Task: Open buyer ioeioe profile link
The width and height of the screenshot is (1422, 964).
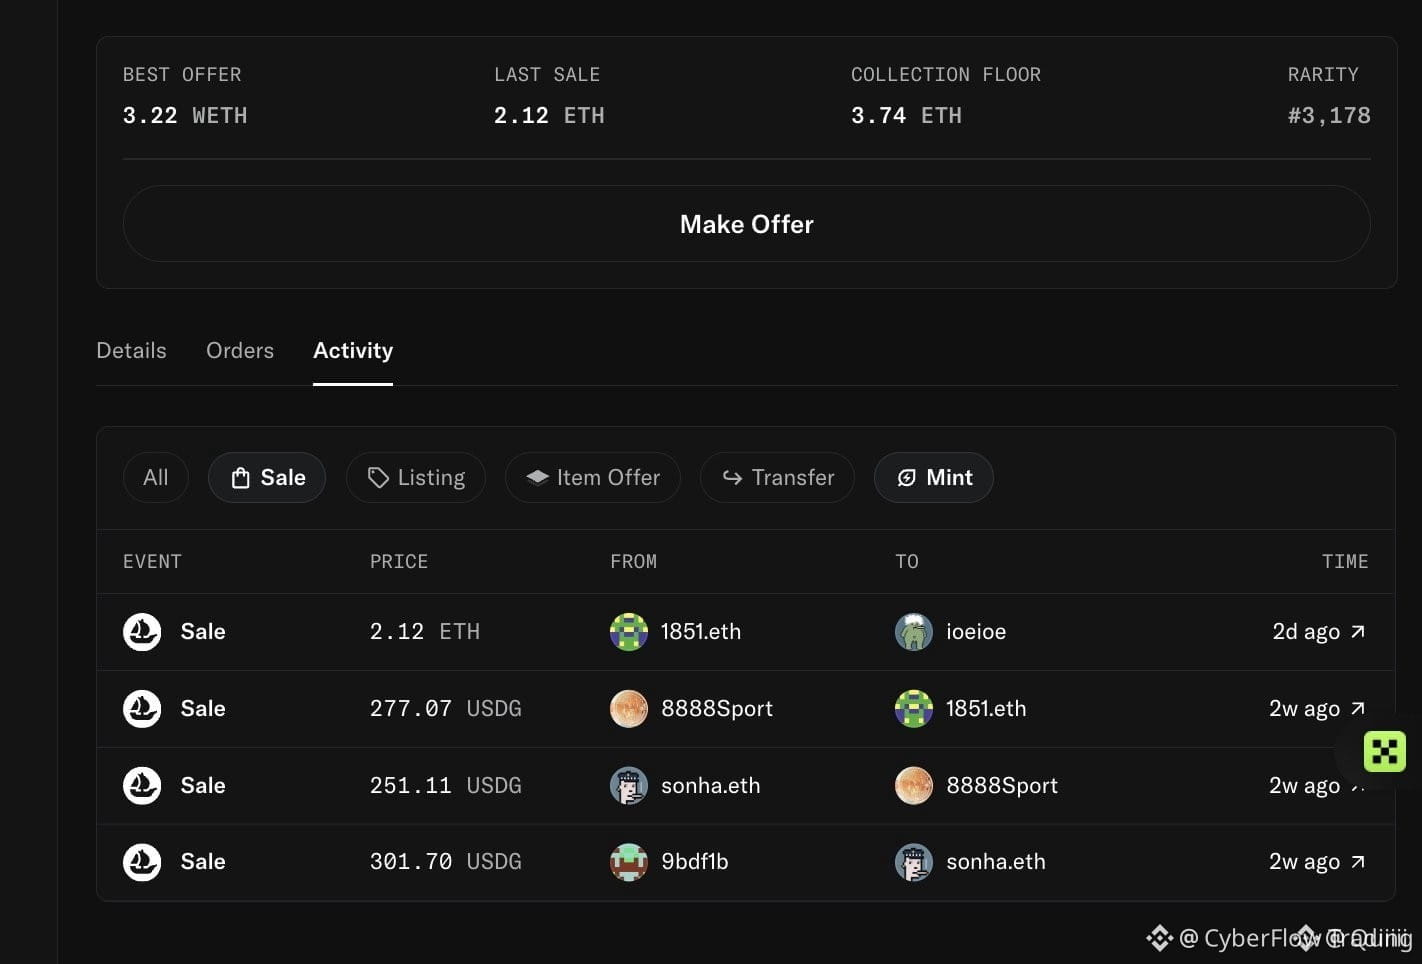Action: pyautogui.click(x=976, y=632)
